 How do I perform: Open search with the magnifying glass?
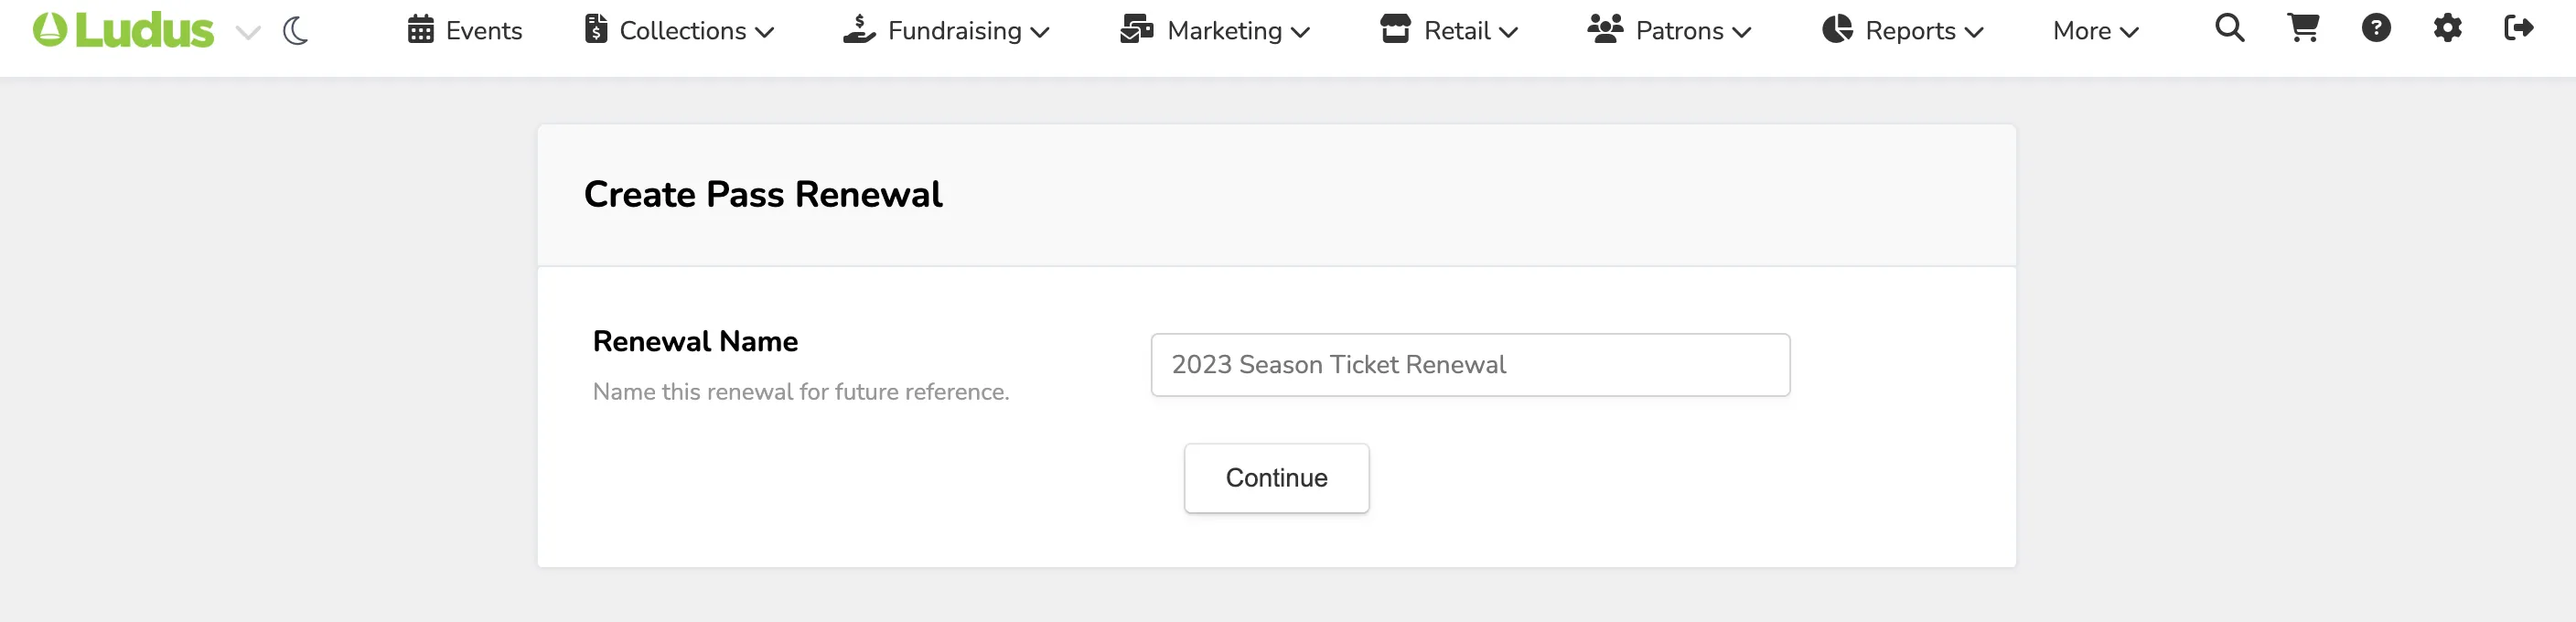click(2230, 28)
